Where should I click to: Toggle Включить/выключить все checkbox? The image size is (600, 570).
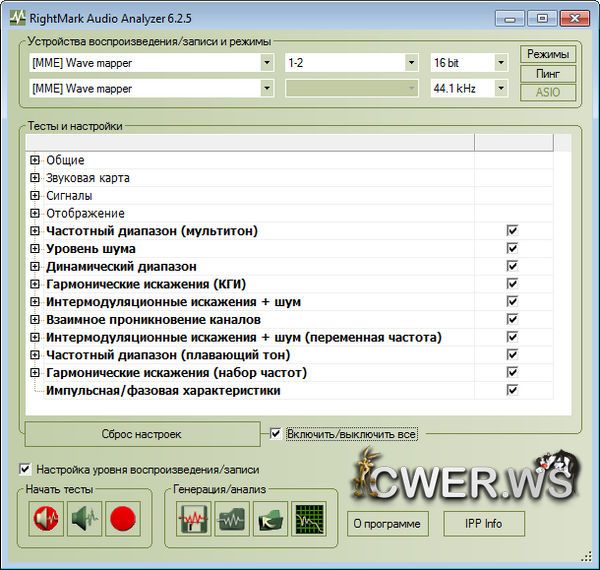point(276,434)
